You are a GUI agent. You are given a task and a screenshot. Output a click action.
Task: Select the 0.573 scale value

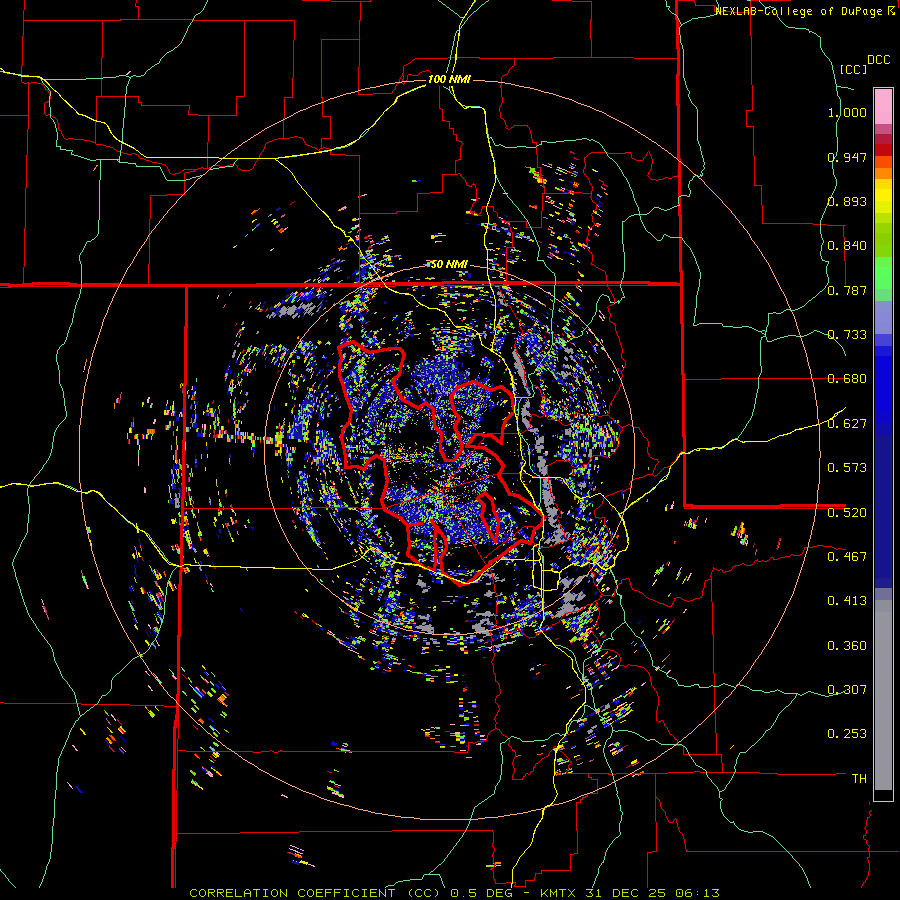(x=847, y=468)
